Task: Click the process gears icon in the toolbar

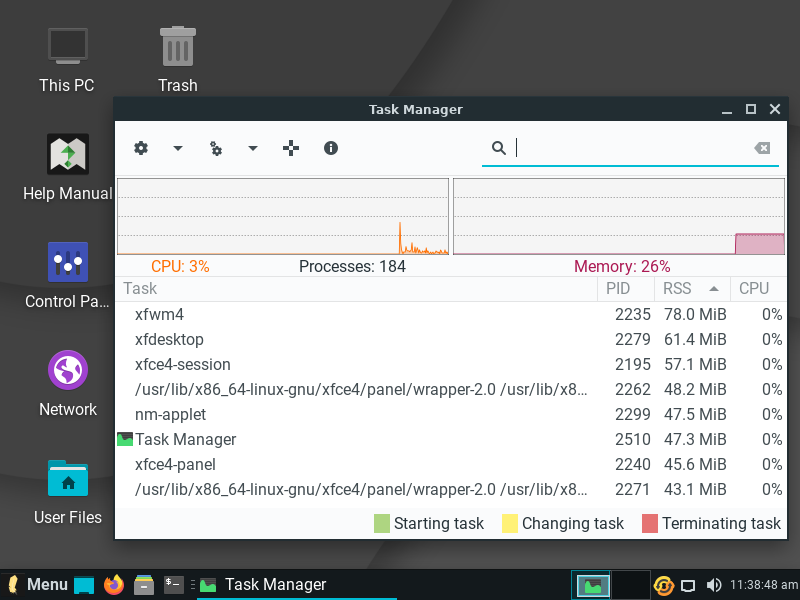Action: pyautogui.click(x=216, y=148)
